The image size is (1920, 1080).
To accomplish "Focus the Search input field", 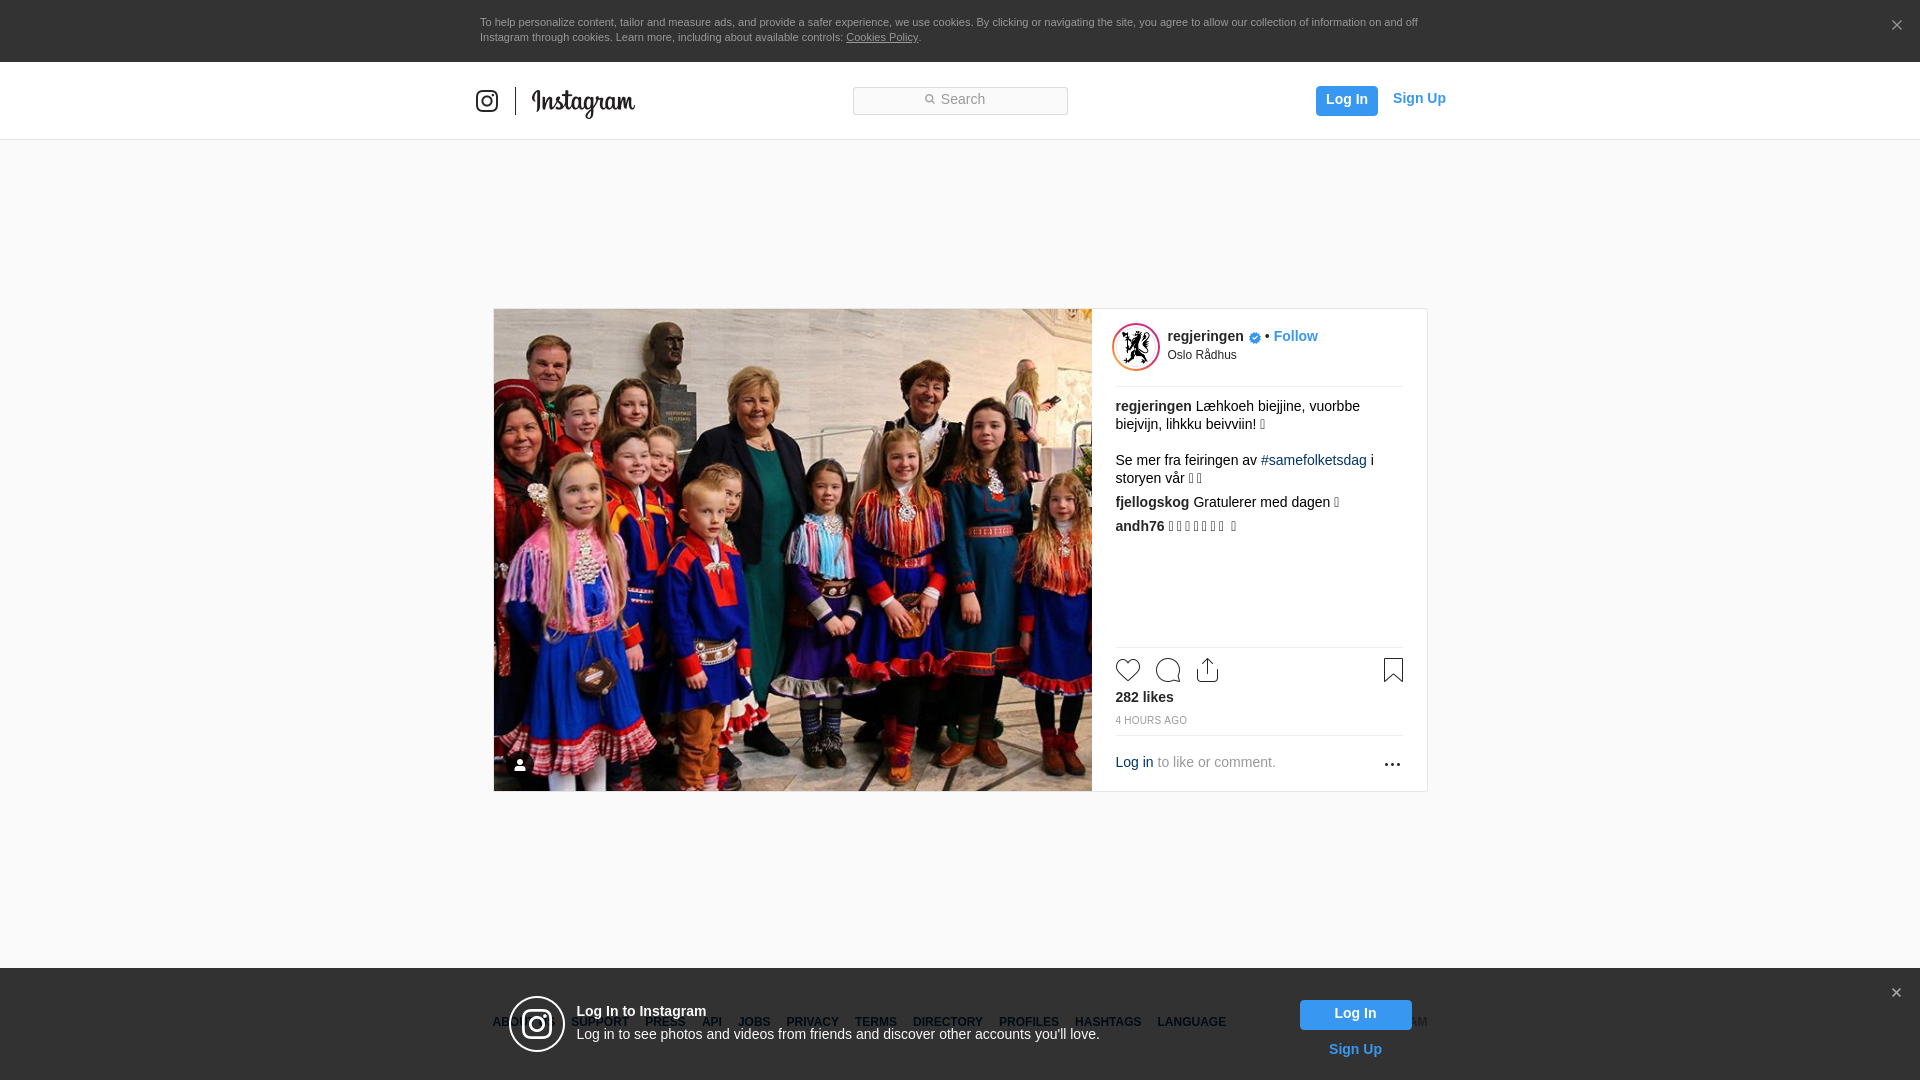I will click(960, 101).
